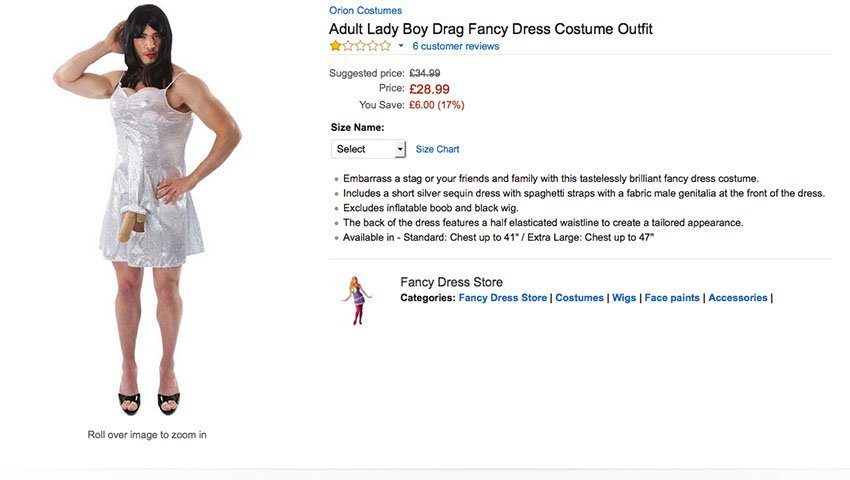Click the fifth empty rating star
This screenshot has width=850, height=480.
pyautogui.click(x=385, y=46)
